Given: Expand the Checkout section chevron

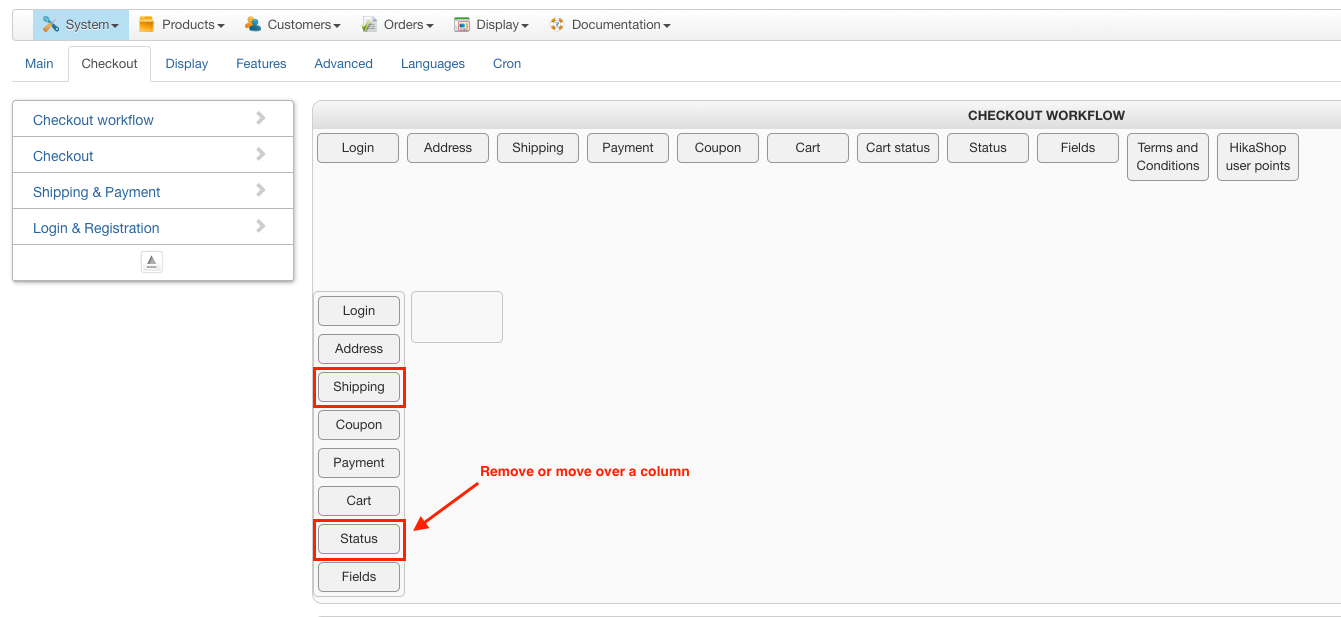Looking at the screenshot, I should 260,154.
